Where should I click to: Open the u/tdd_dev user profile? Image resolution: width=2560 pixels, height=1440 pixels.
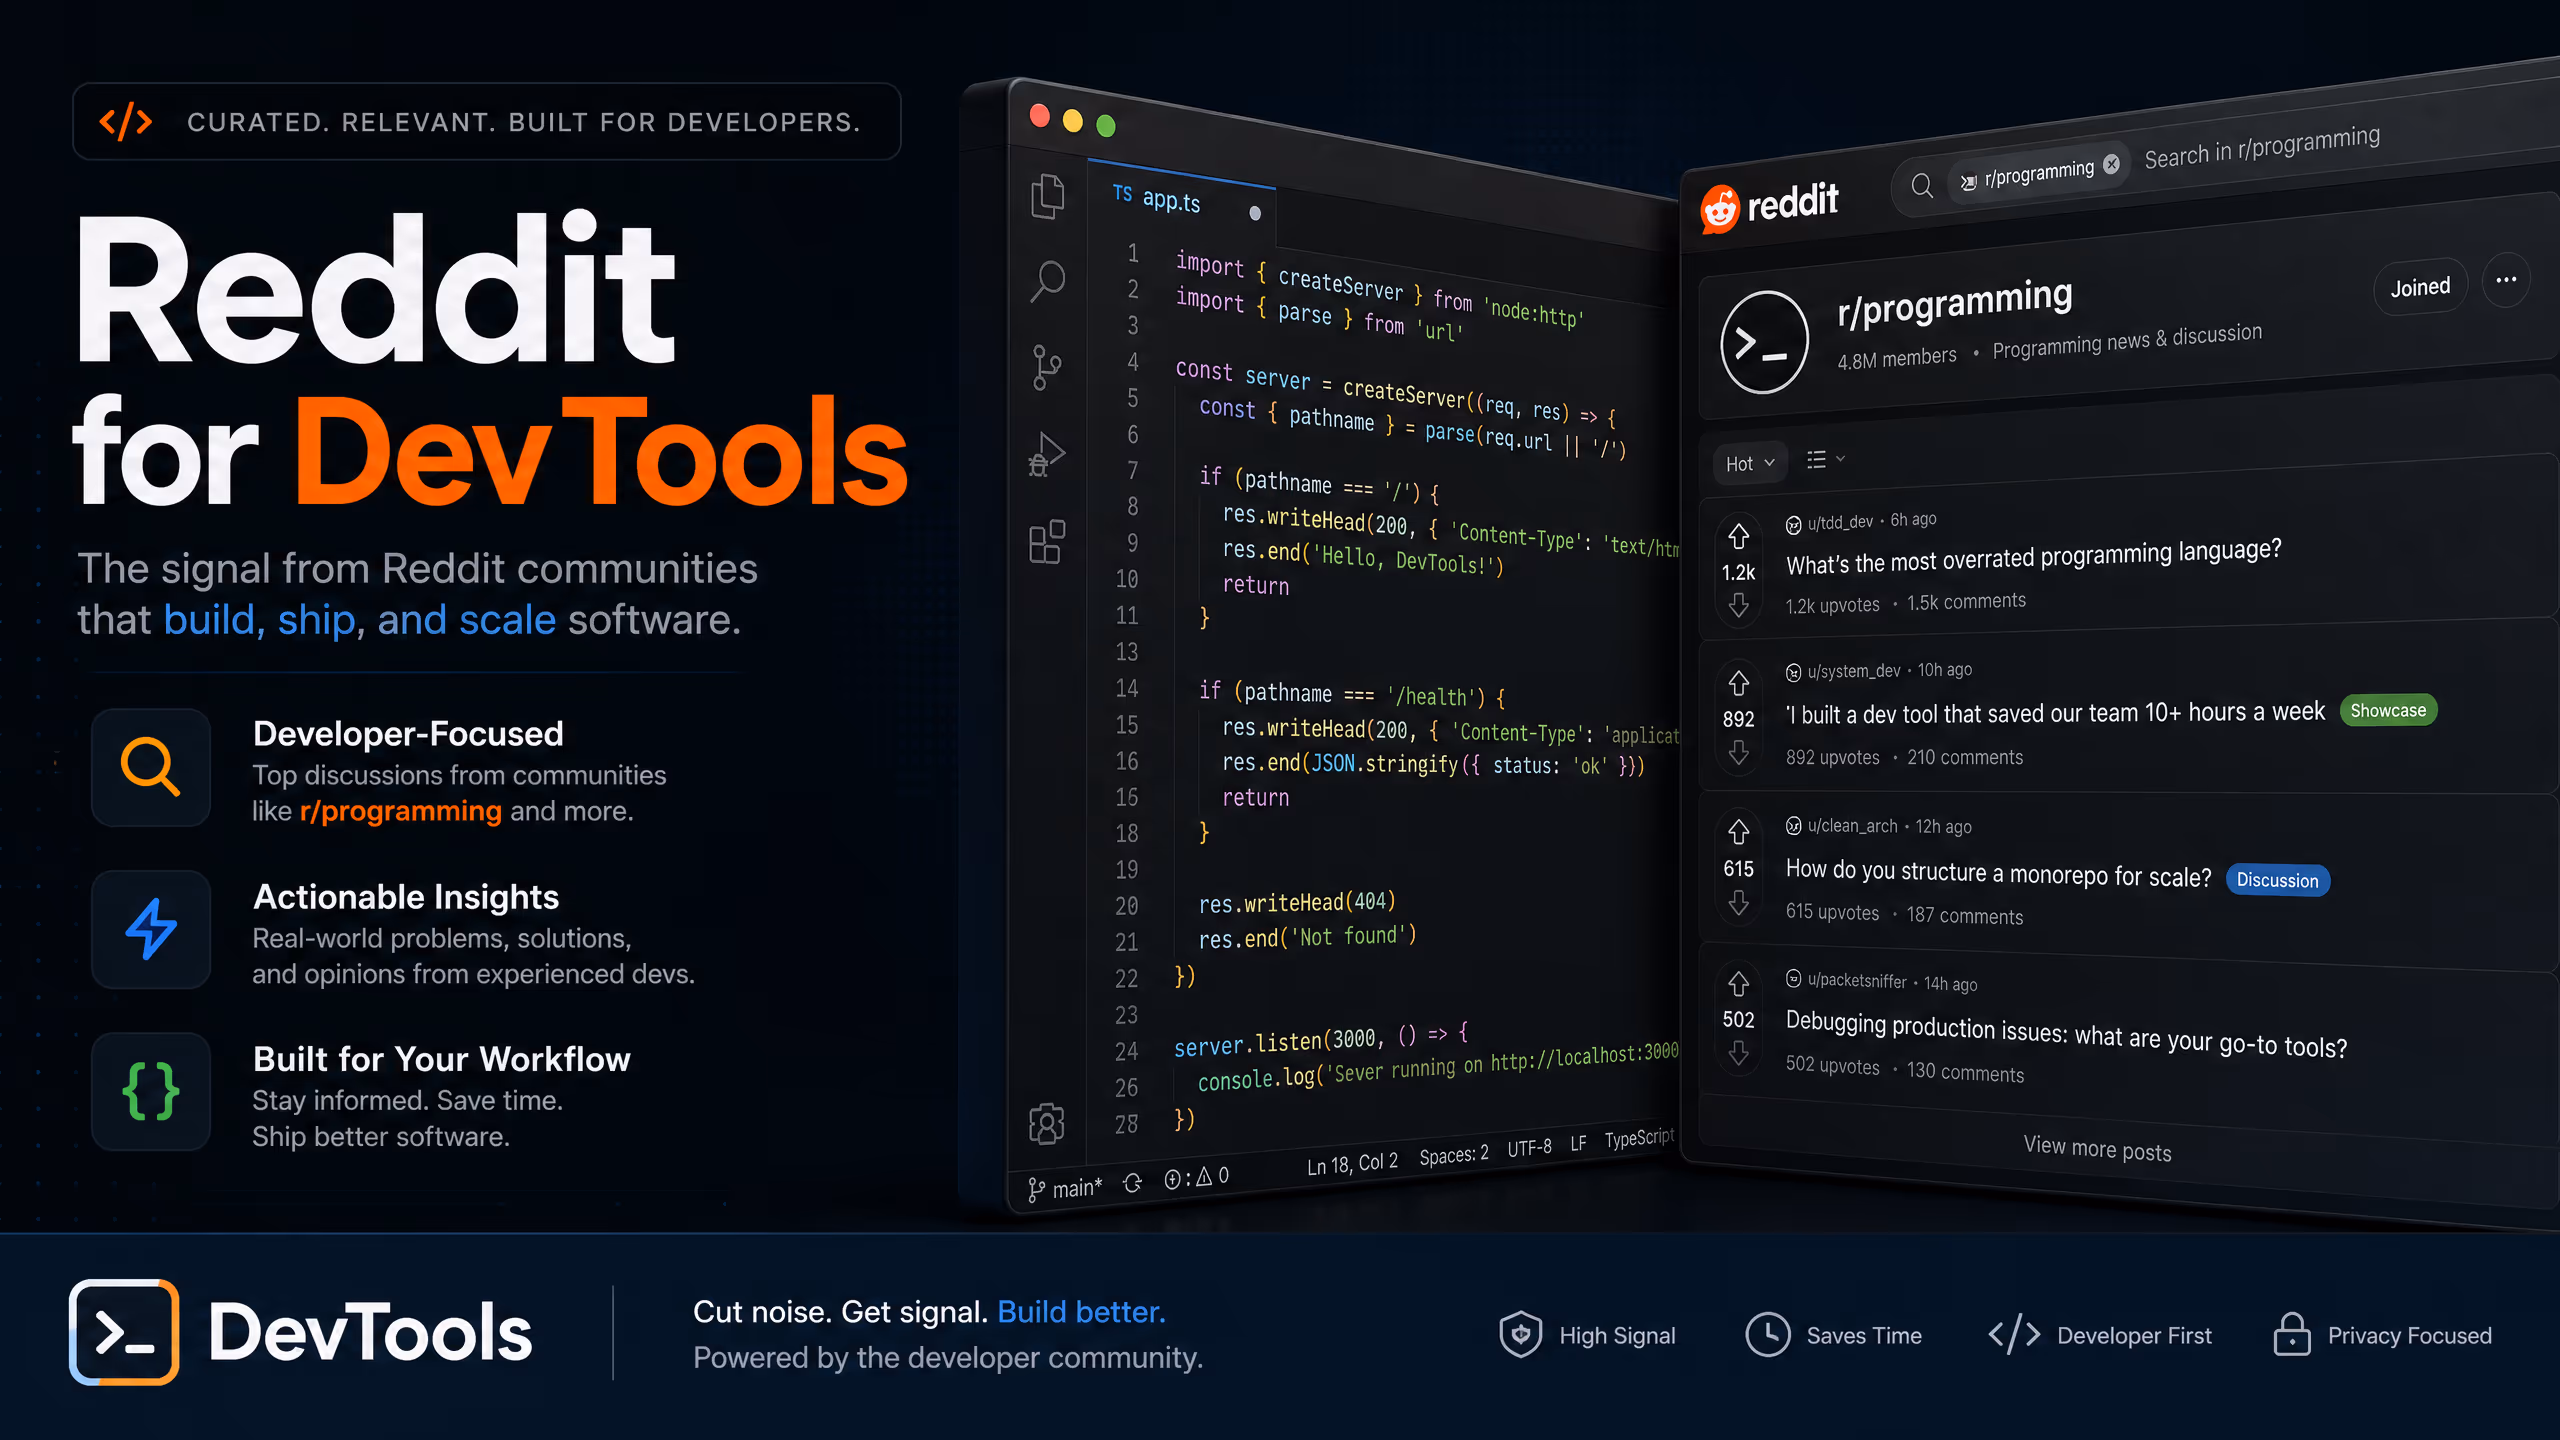click(x=1840, y=522)
